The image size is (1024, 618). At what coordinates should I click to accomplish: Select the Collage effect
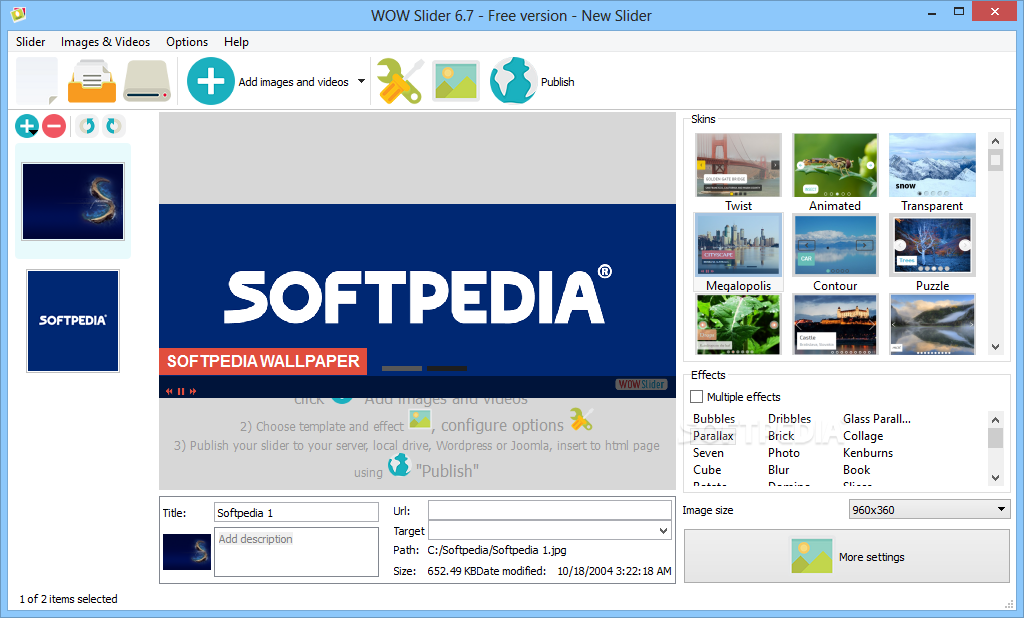[x=863, y=436]
